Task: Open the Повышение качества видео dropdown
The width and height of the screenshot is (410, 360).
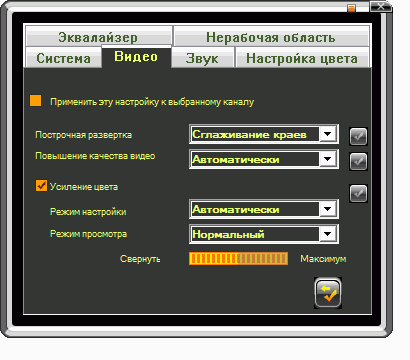Action: 264,159
